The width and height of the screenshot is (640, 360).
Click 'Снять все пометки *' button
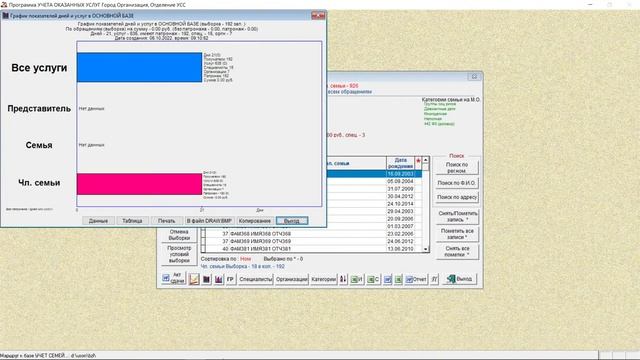coord(457,251)
